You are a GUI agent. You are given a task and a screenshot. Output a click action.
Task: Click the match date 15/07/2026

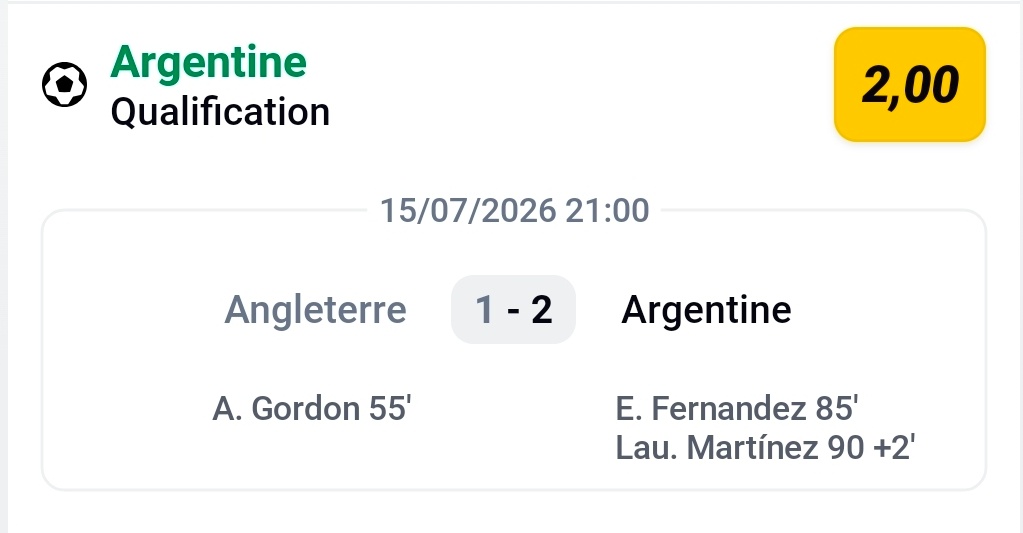468,211
